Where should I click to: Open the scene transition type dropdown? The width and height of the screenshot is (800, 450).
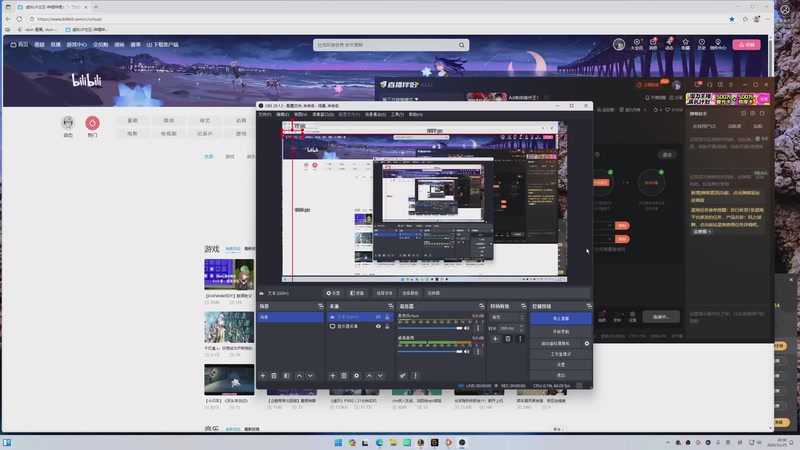point(508,317)
